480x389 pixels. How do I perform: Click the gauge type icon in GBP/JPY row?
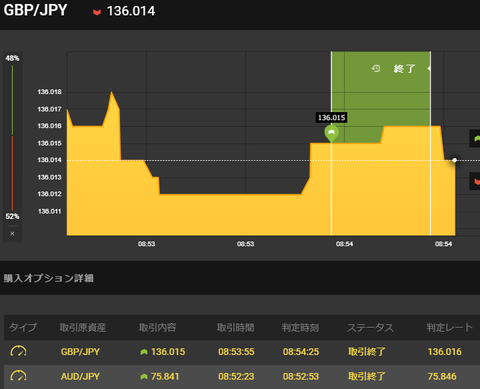click(x=18, y=351)
